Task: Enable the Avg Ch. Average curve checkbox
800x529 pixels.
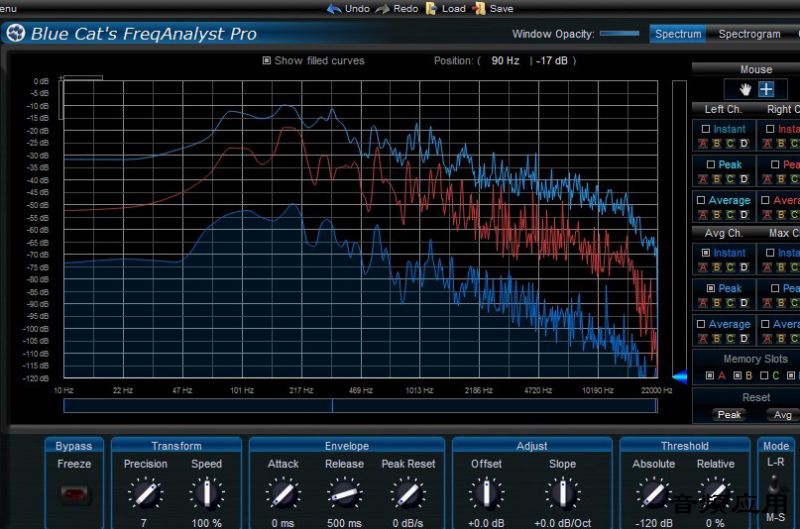Action: click(701, 324)
